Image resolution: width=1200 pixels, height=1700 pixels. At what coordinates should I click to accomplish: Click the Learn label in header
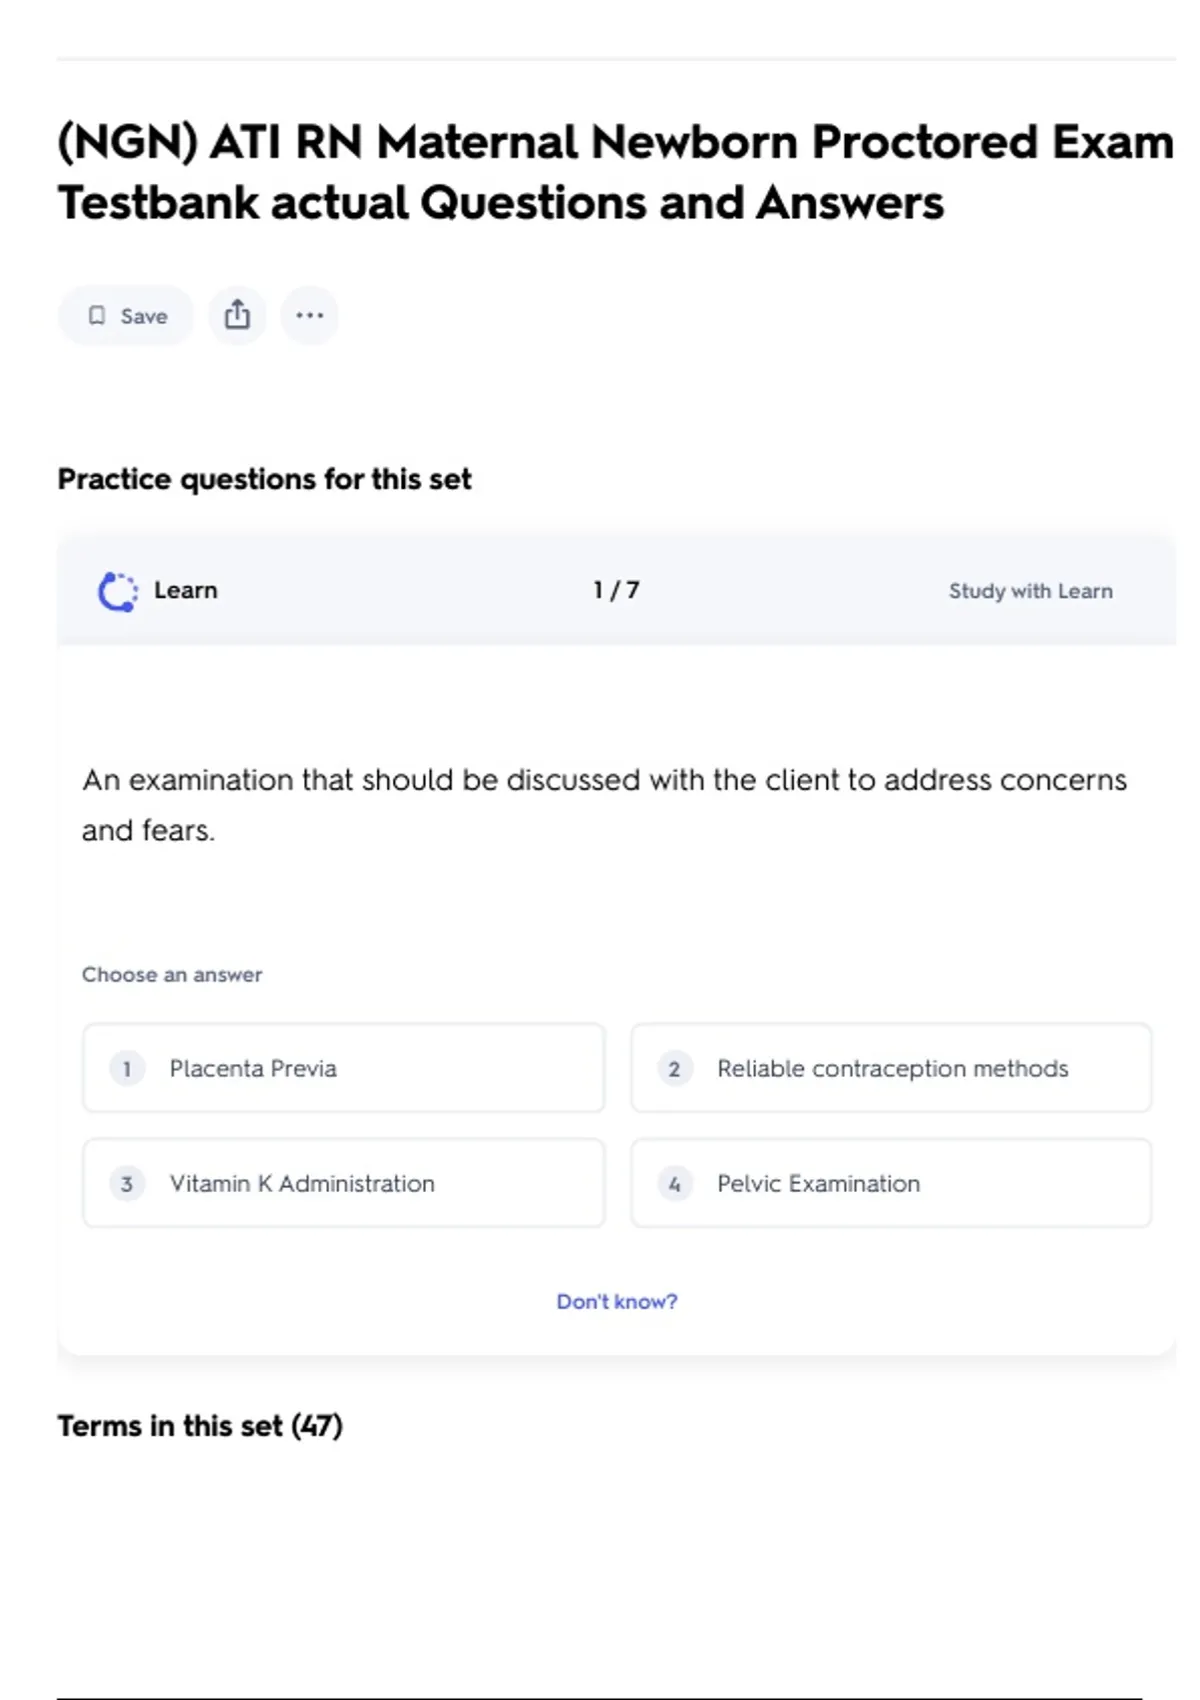coord(186,591)
